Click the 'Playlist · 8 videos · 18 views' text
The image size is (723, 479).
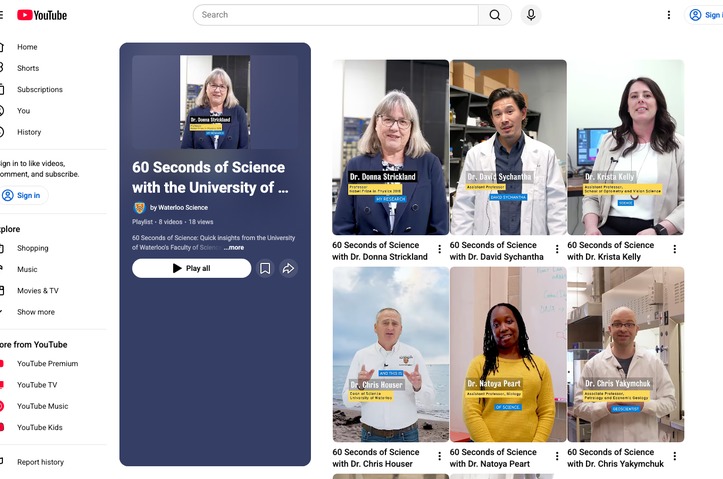(172, 222)
